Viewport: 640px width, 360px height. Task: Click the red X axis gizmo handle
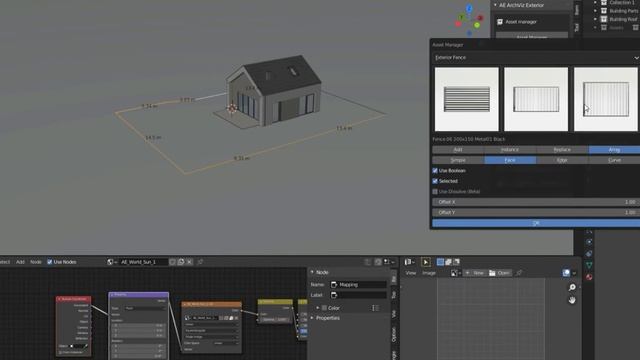click(x=480, y=18)
